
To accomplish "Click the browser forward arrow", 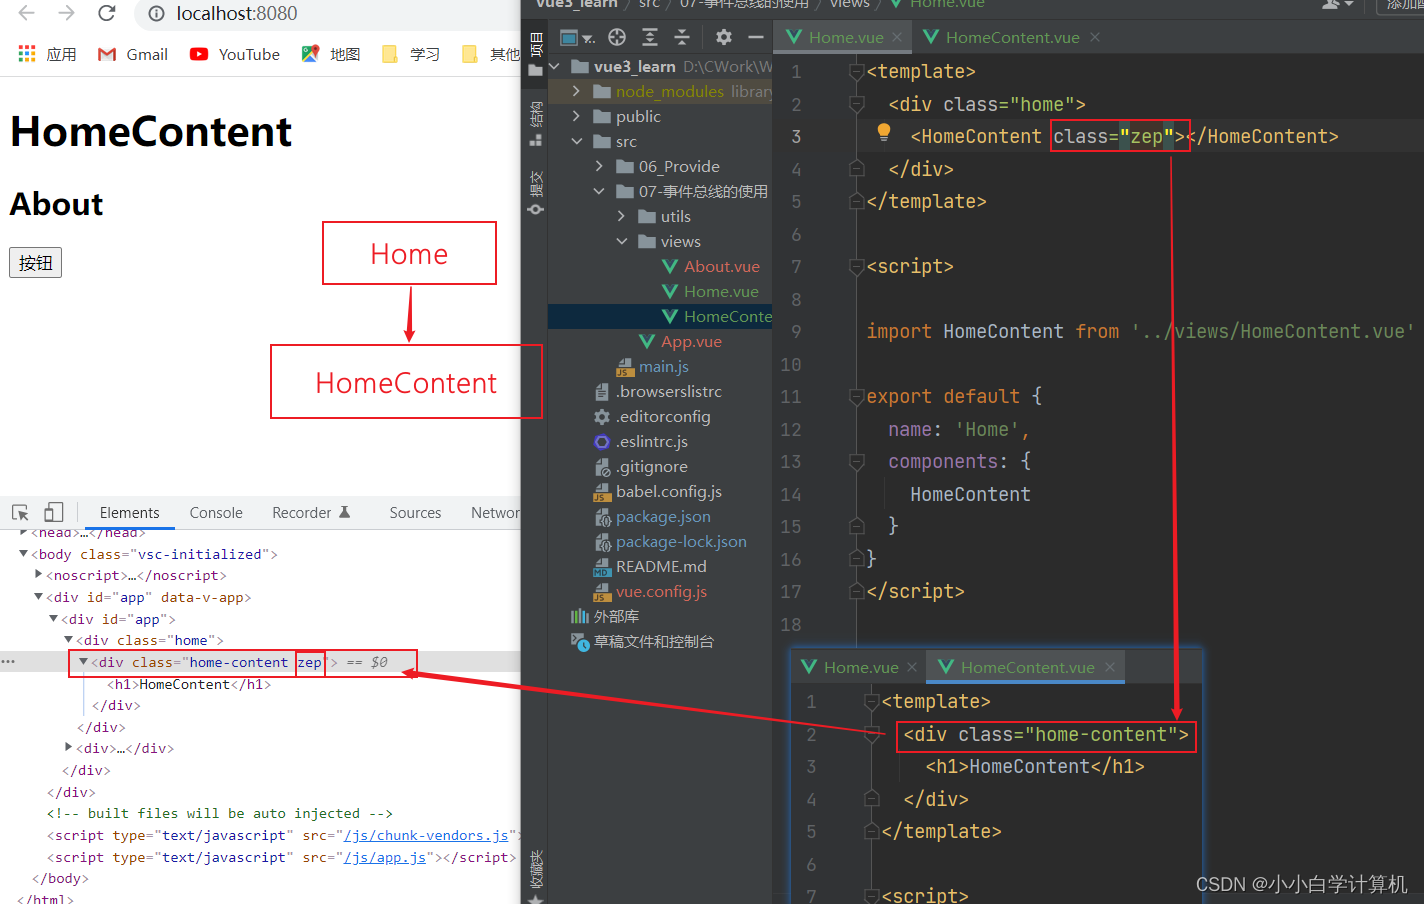I will tap(66, 13).
